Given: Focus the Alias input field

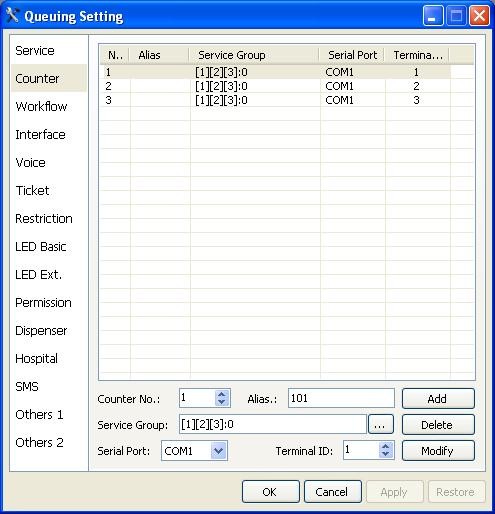Looking at the screenshot, I should click(341, 398).
